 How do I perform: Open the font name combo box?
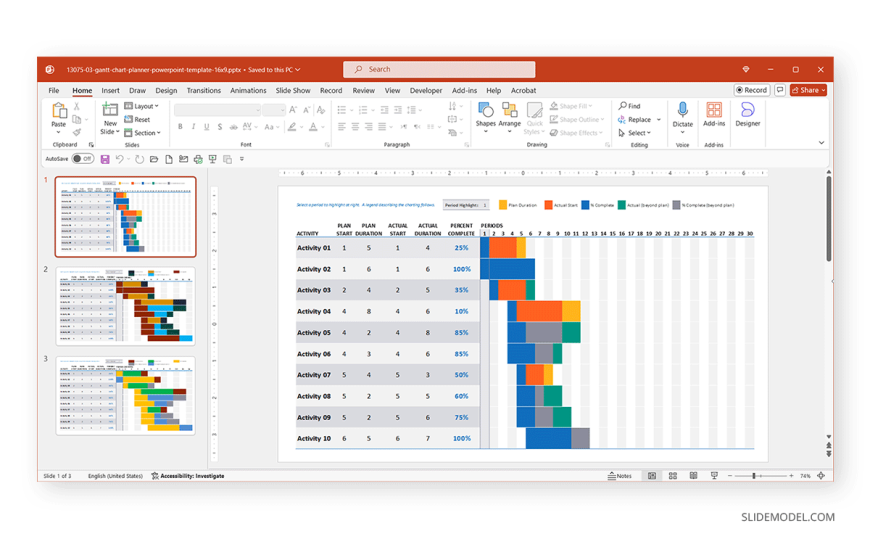pos(218,110)
